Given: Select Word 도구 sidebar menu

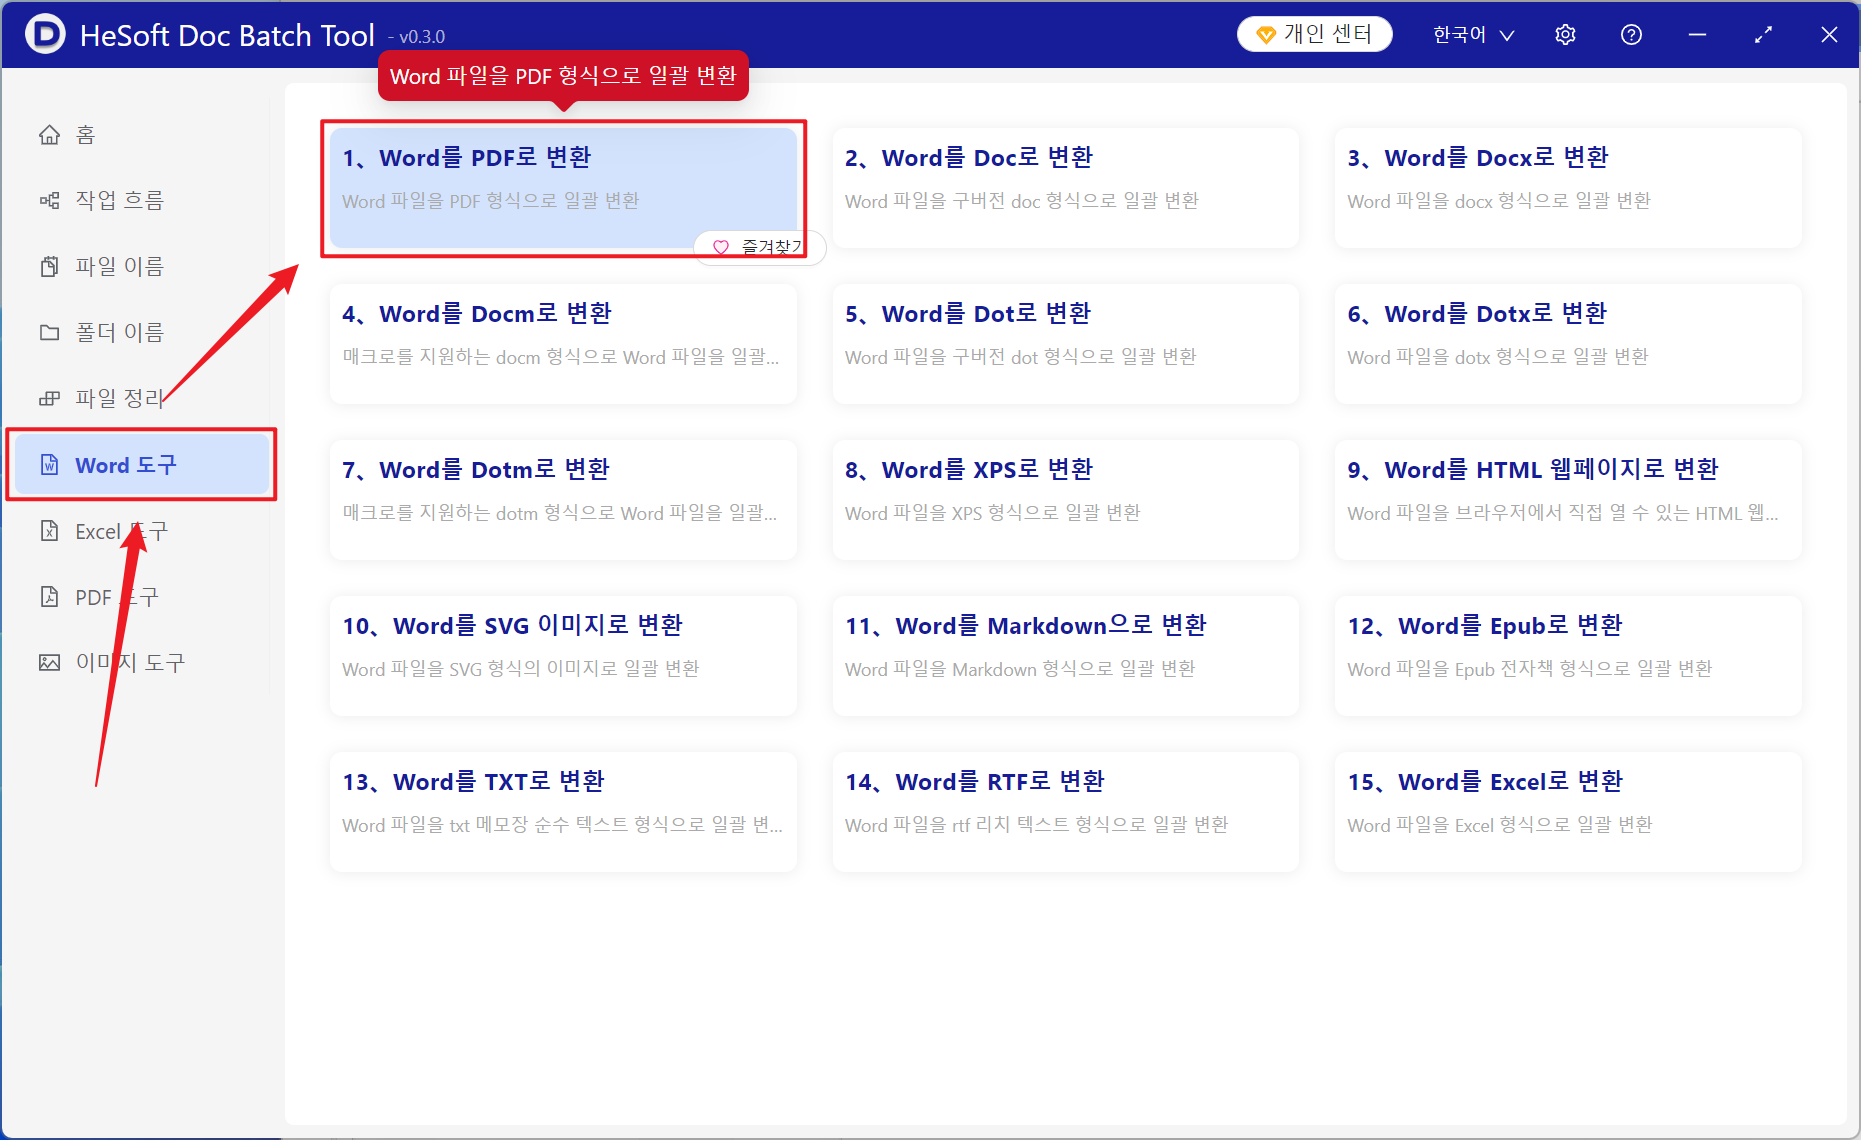Looking at the screenshot, I should coord(142,464).
